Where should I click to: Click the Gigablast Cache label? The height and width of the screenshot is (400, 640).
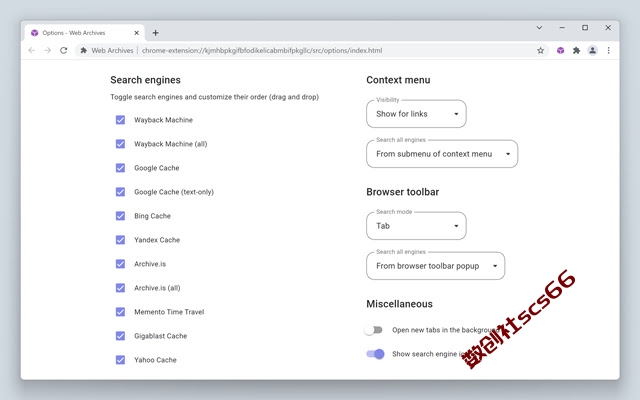coord(160,336)
